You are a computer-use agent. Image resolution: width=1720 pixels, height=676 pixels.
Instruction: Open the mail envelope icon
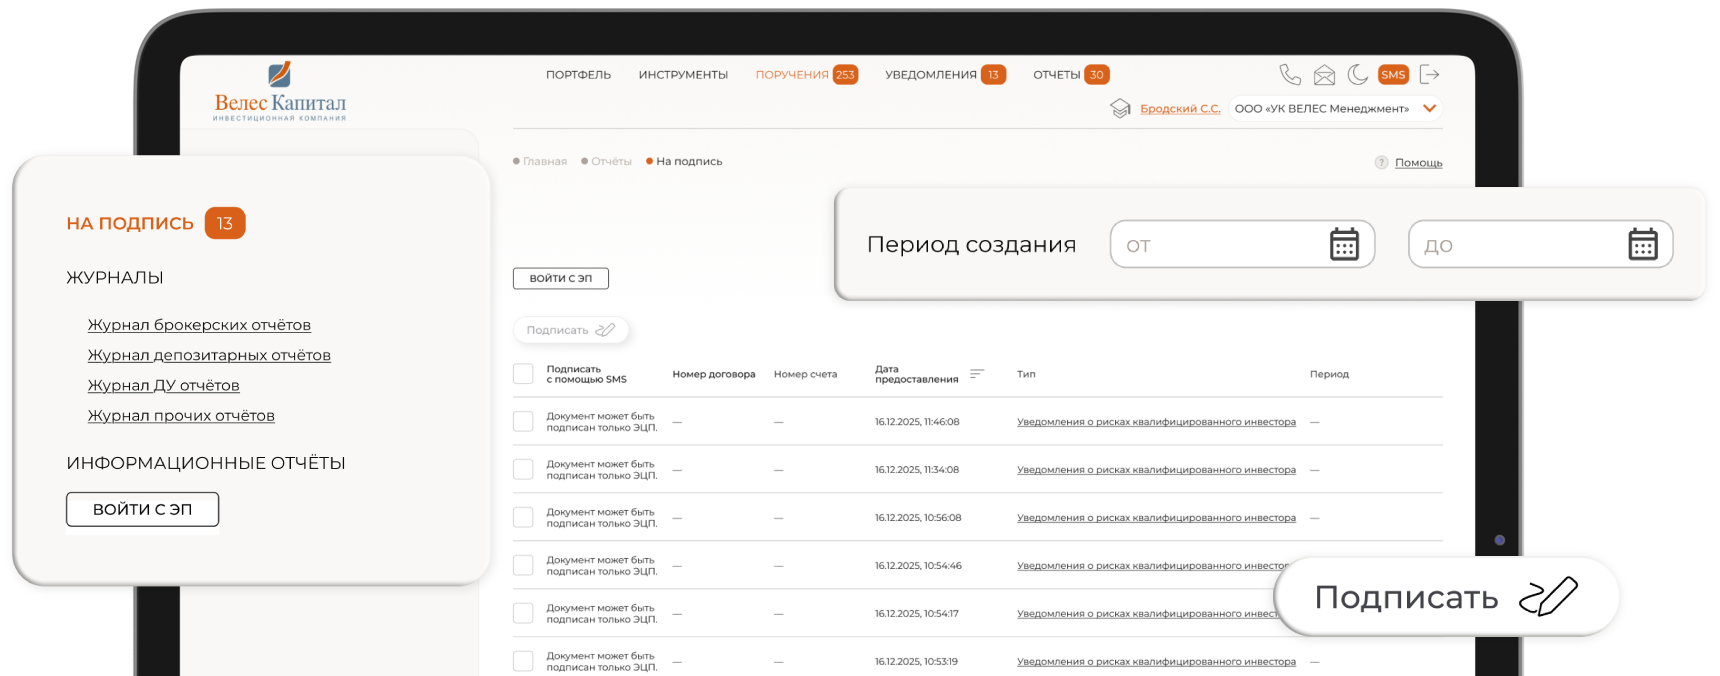[1324, 75]
